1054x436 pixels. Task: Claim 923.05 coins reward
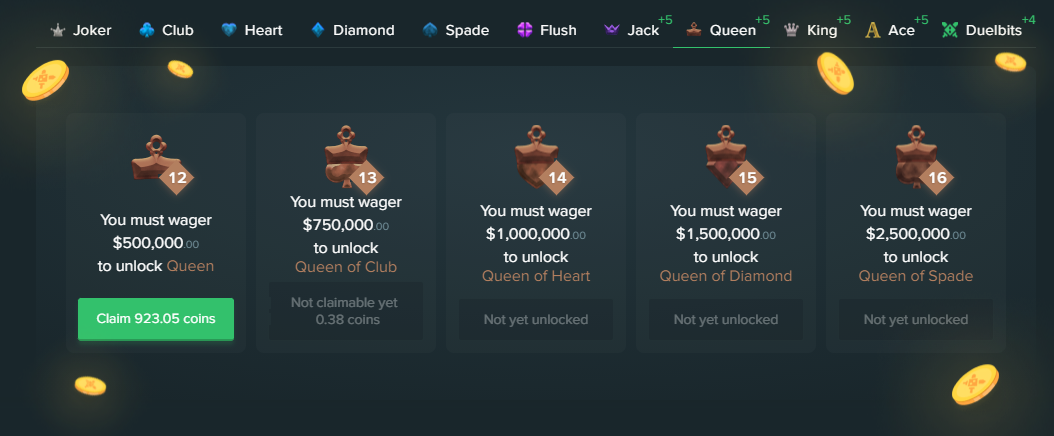tap(156, 319)
